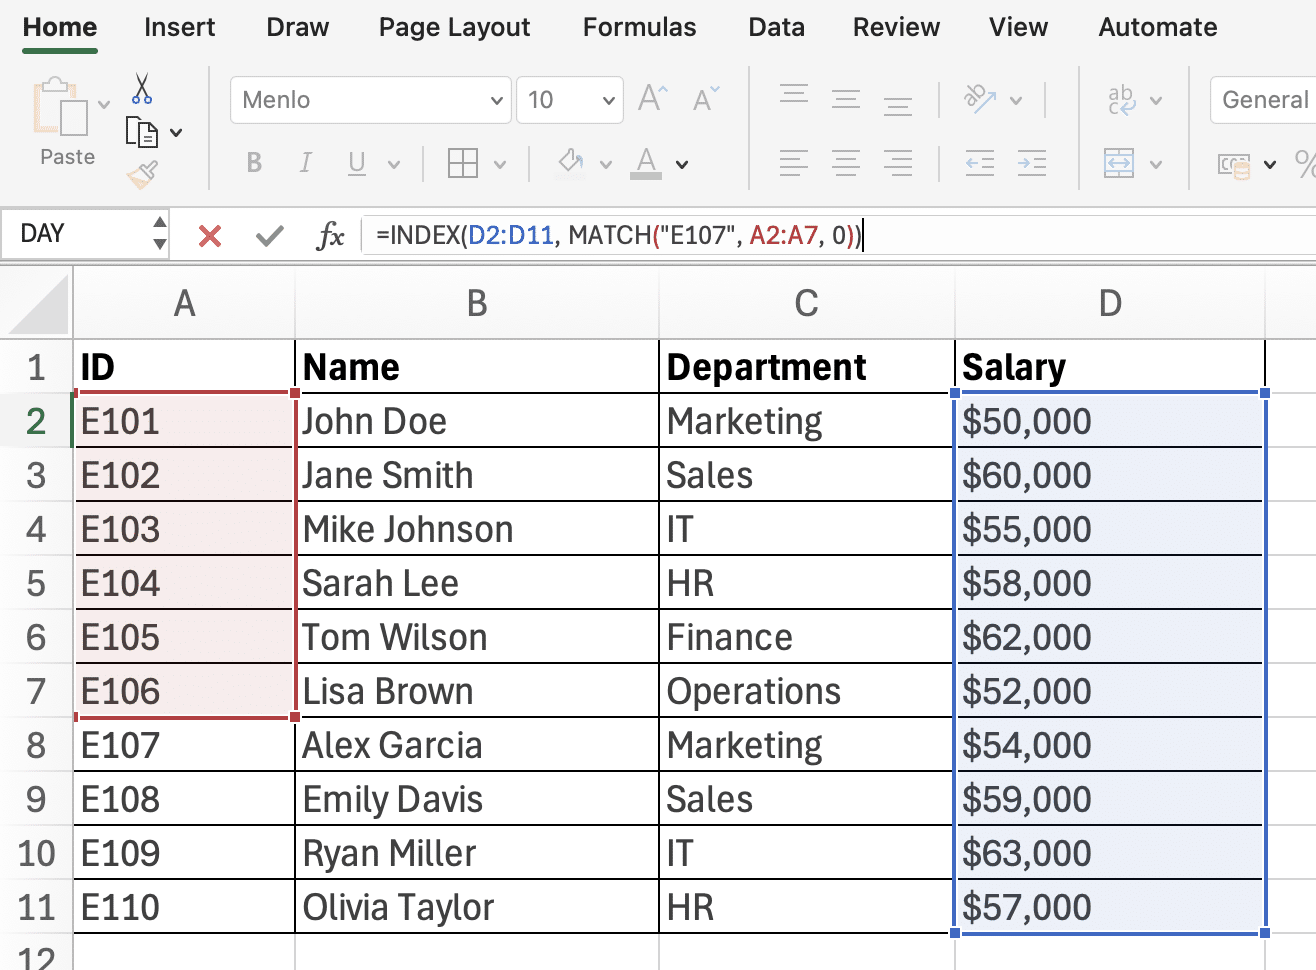Align text to middle vertically
The image size is (1316, 970).
point(846,99)
